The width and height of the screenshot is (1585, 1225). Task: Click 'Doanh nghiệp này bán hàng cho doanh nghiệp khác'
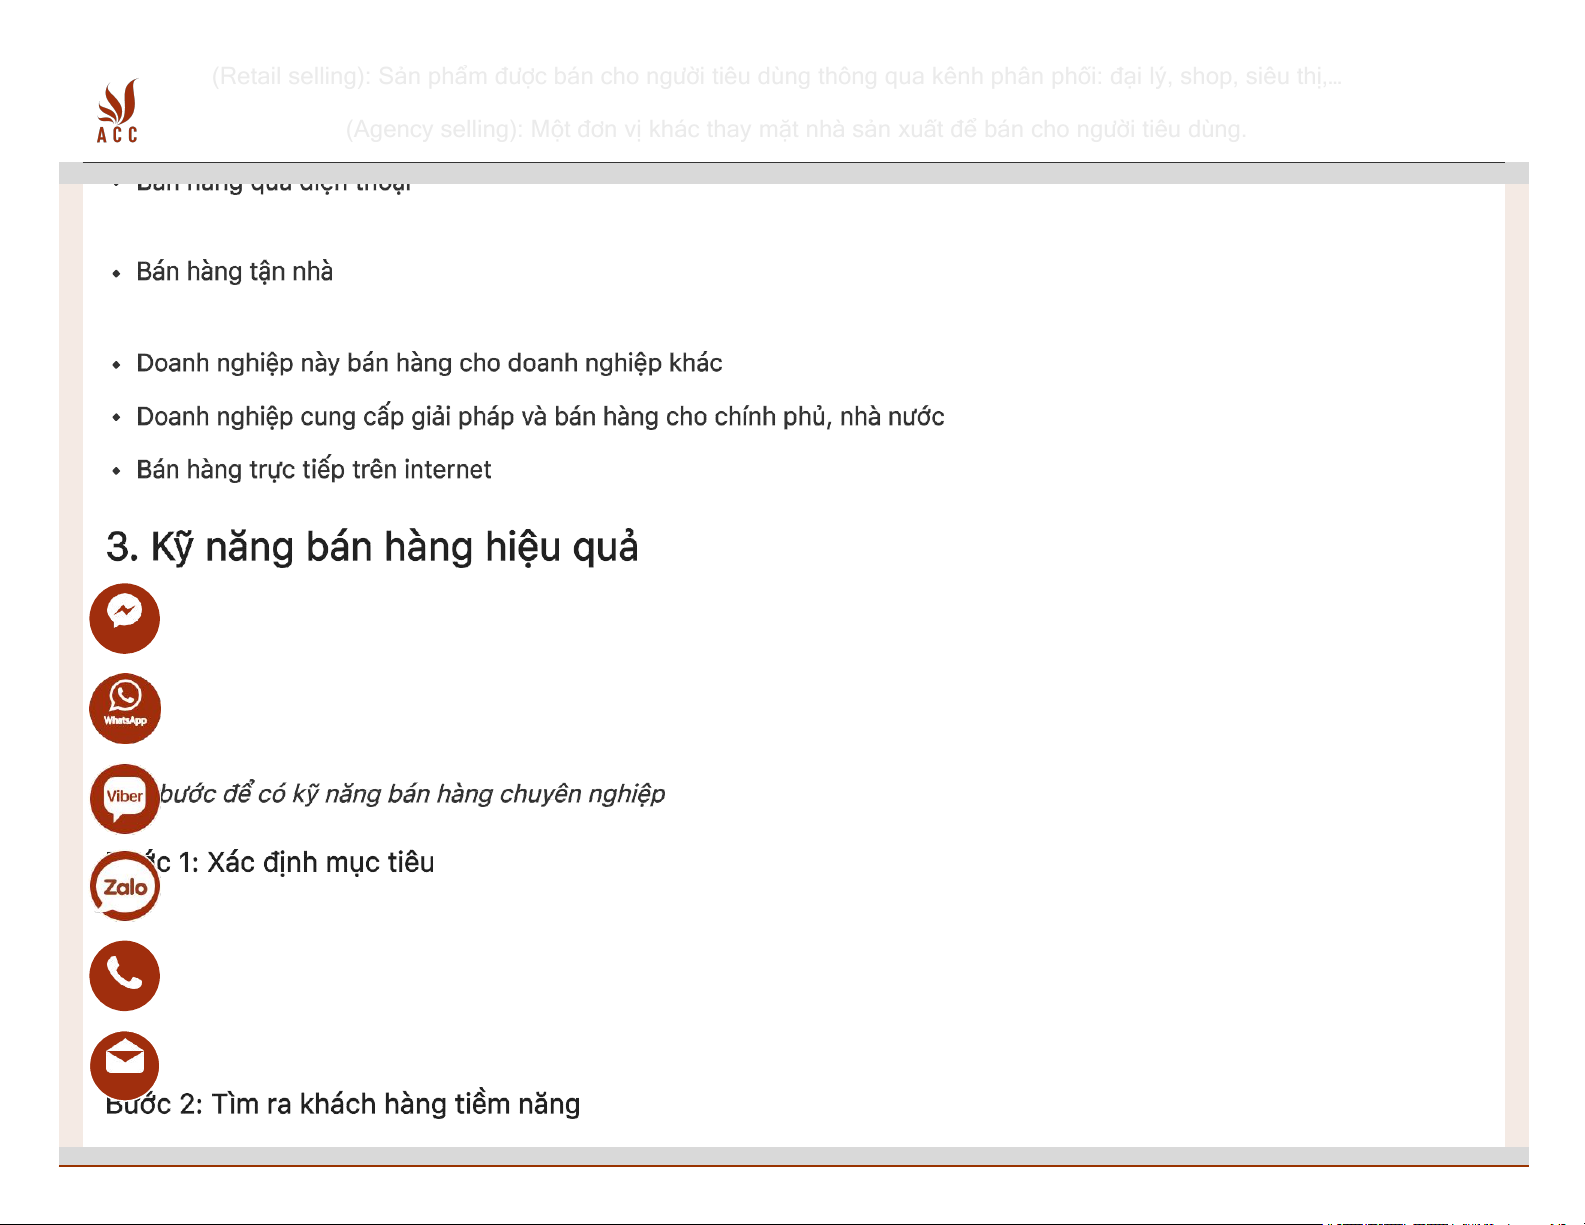[429, 363]
